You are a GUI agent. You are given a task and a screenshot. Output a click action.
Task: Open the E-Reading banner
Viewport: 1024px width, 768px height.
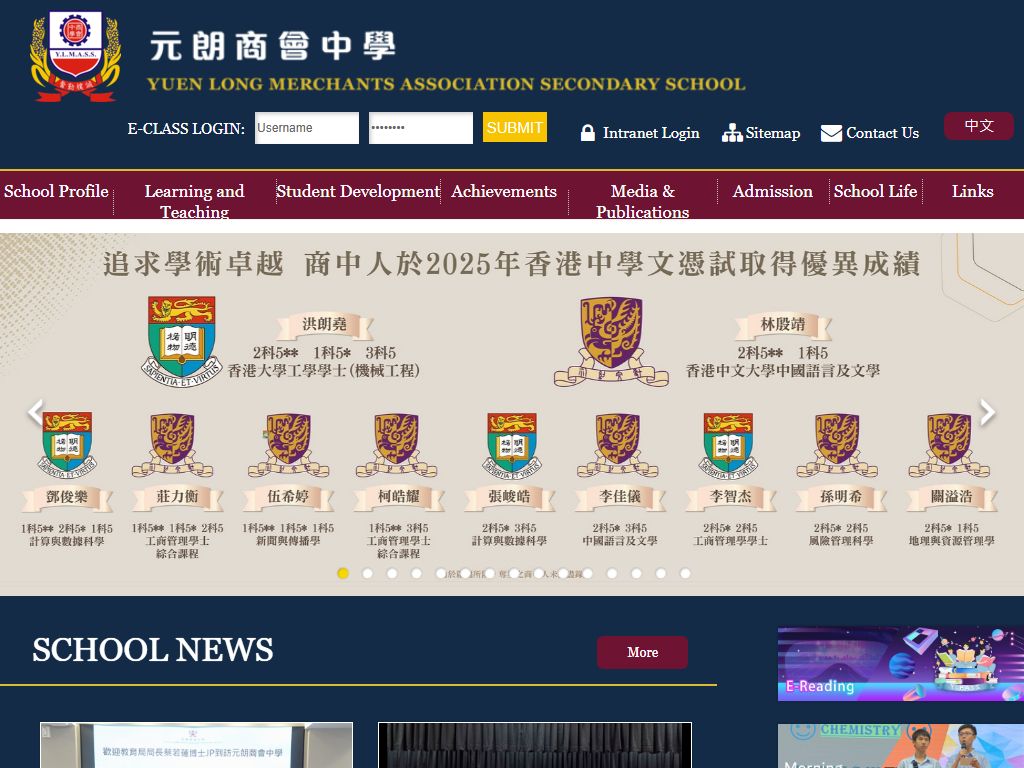pyautogui.click(x=901, y=664)
